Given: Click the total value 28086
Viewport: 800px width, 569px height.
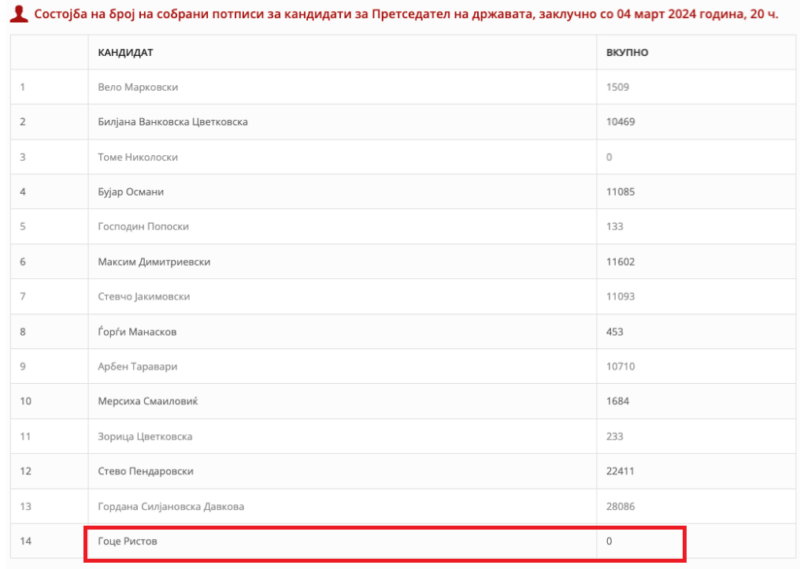Looking at the screenshot, I should pos(620,507).
